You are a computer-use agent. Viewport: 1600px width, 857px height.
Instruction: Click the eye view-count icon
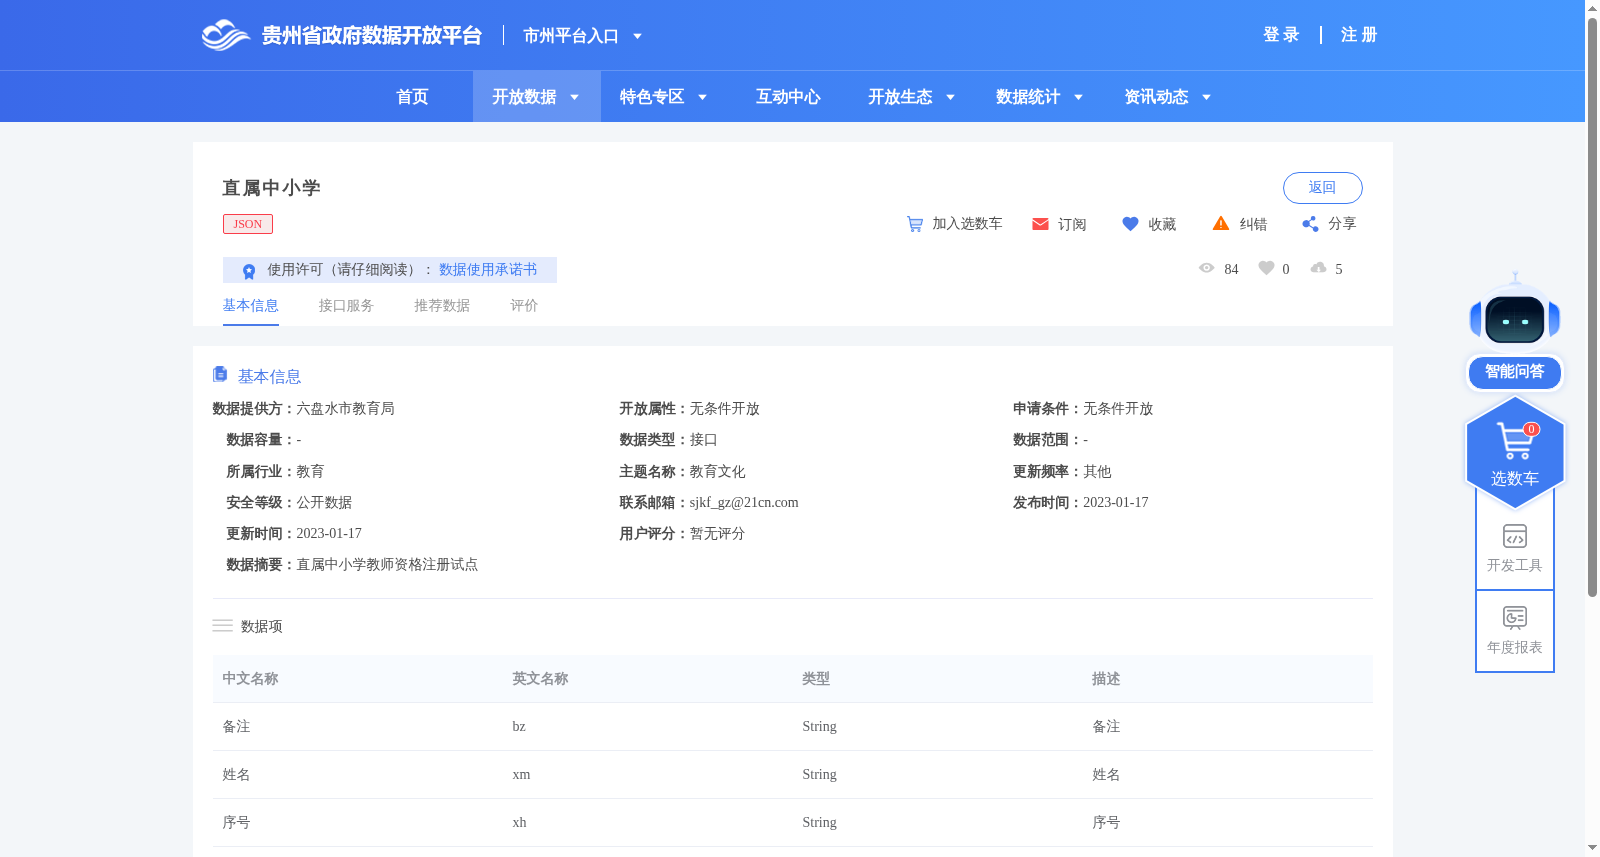pos(1207,268)
